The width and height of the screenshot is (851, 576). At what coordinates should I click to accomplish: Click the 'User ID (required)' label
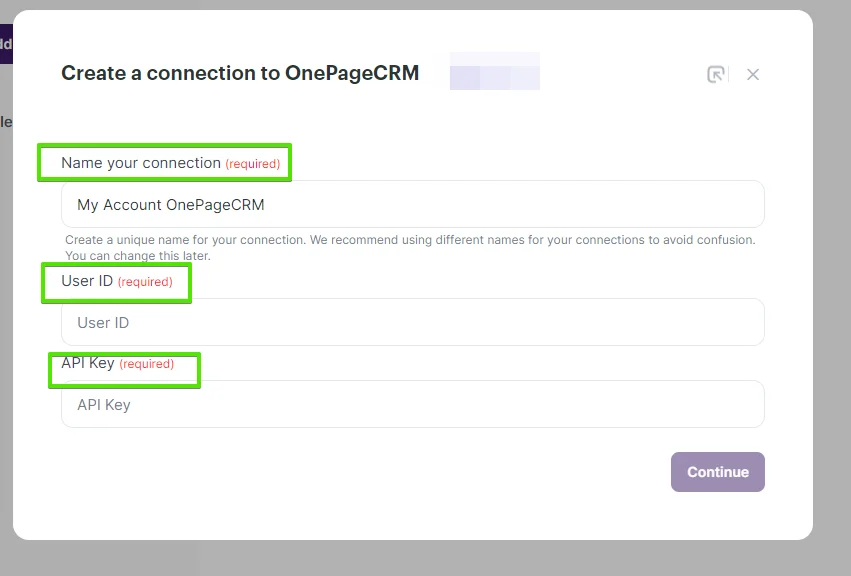tap(117, 281)
